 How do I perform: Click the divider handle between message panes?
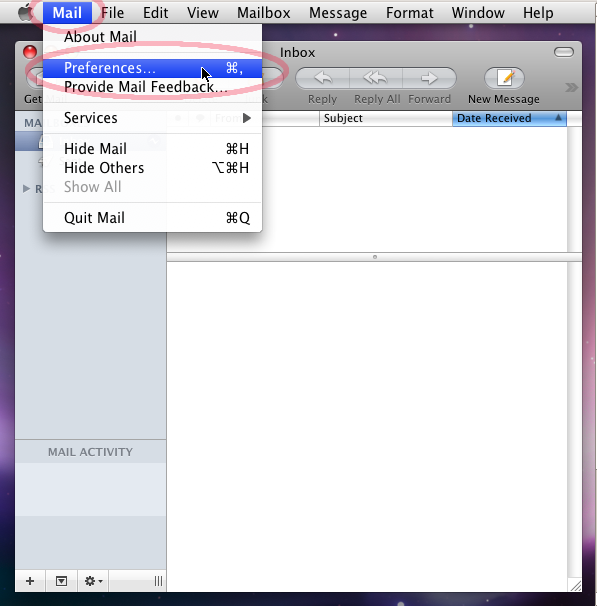pos(374,257)
